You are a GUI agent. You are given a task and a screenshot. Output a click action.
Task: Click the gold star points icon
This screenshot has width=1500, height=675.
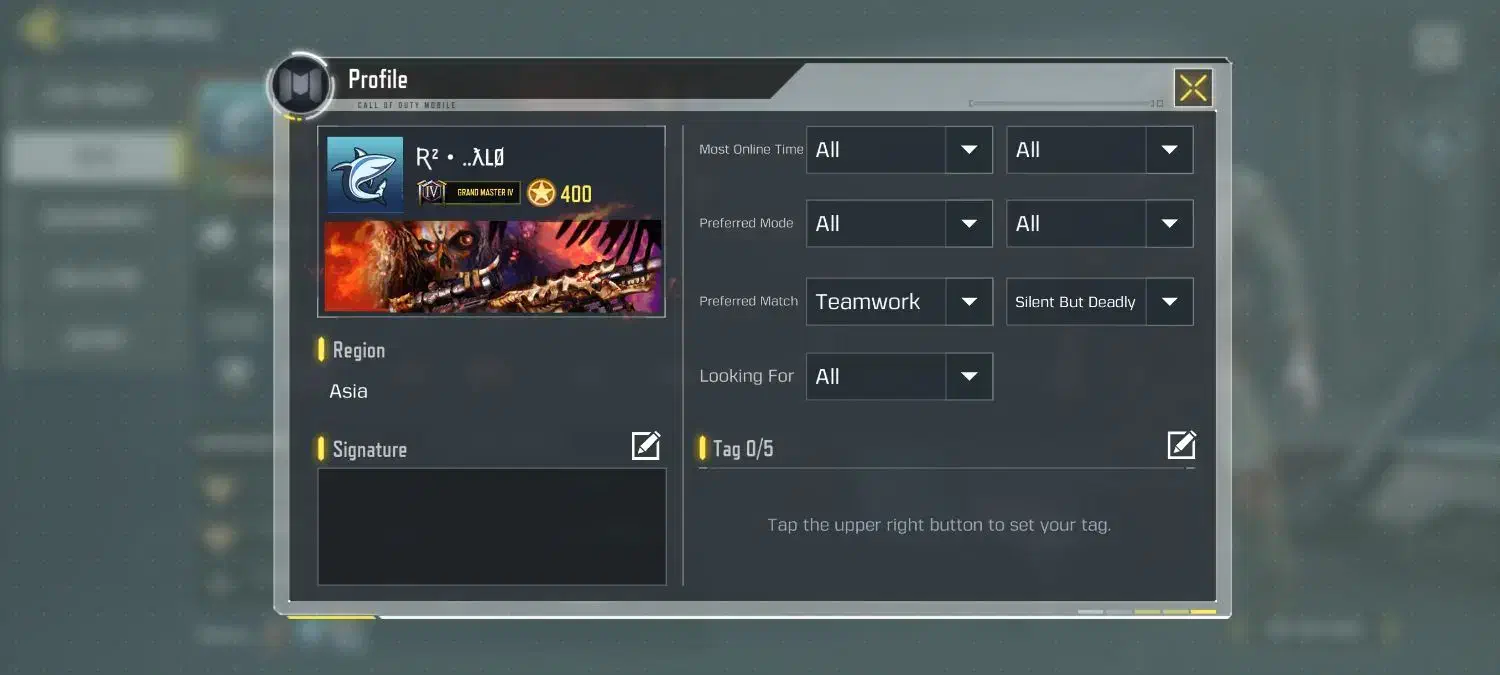coord(541,193)
